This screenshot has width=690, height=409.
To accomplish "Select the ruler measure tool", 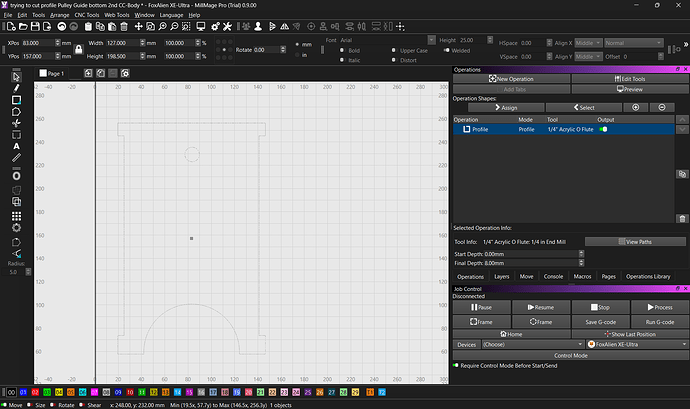I will [16, 158].
